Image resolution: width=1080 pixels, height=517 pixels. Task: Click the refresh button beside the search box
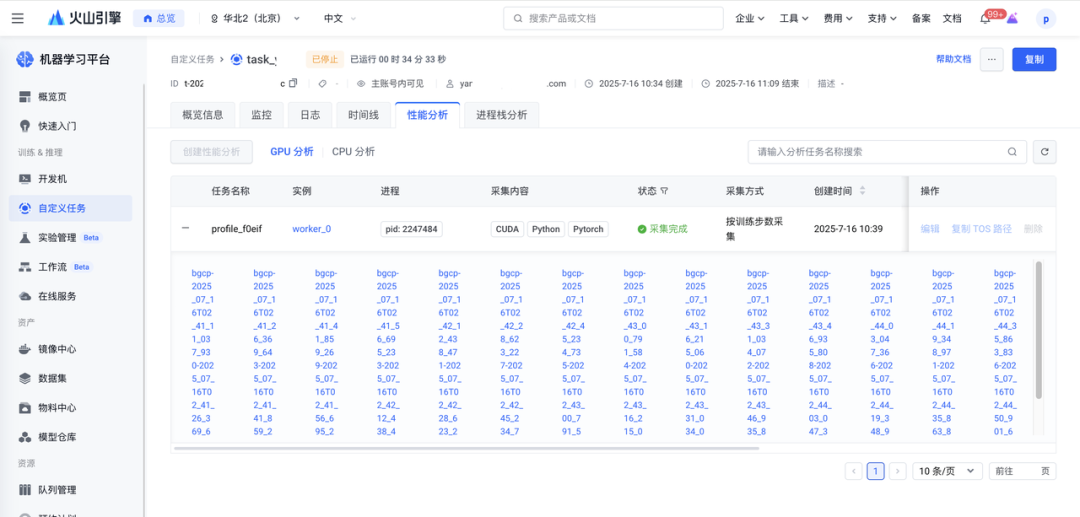pos(1044,152)
